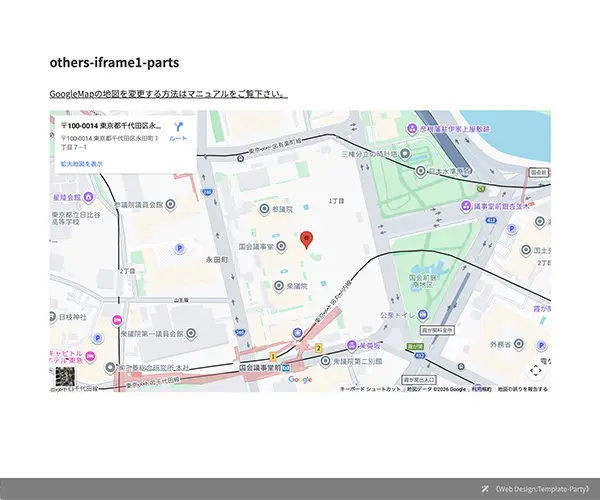600x500 pixels.
Task: Click the 利用規約 terms link
Action: click(481, 388)
